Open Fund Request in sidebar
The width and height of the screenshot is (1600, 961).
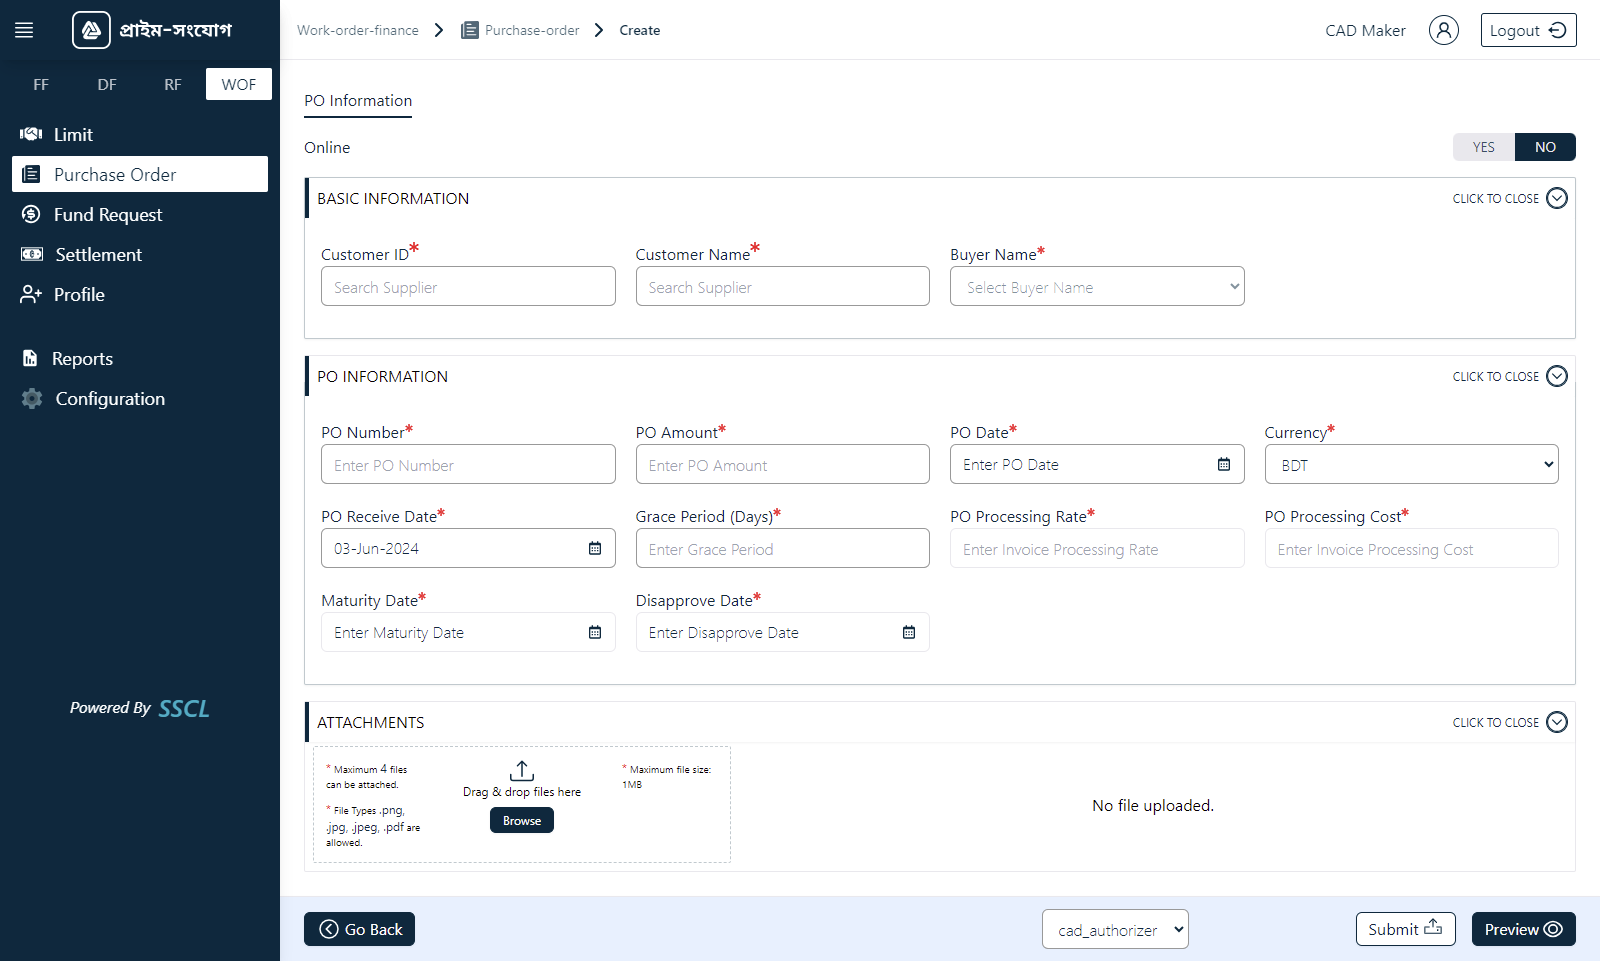(140, 214)
